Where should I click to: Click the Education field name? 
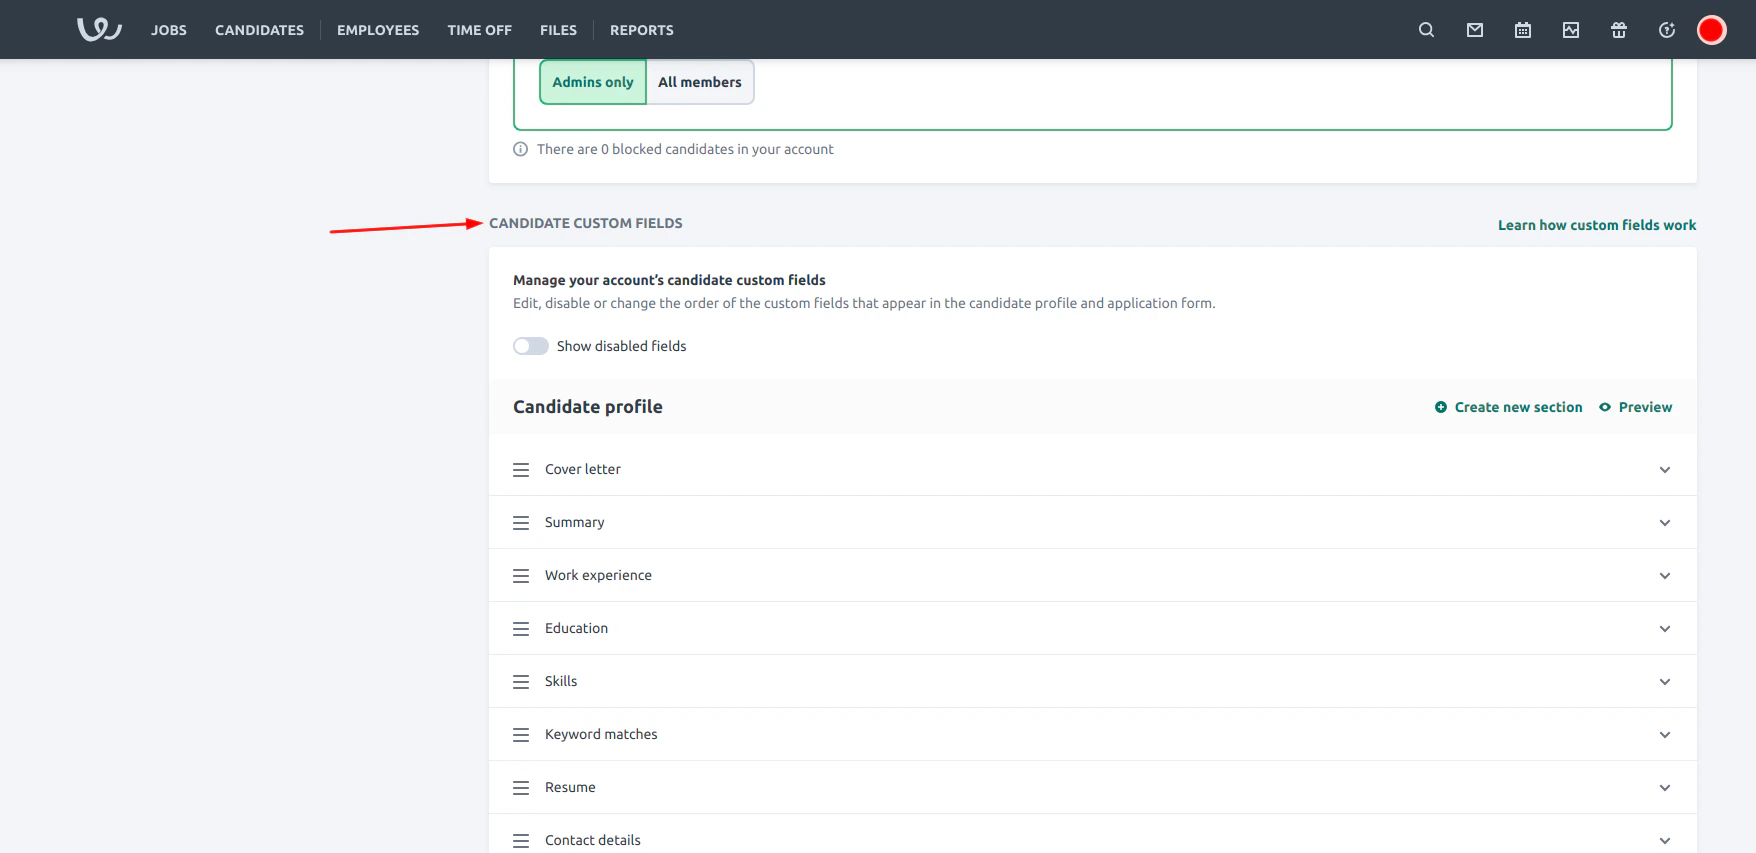coord(576,628)
